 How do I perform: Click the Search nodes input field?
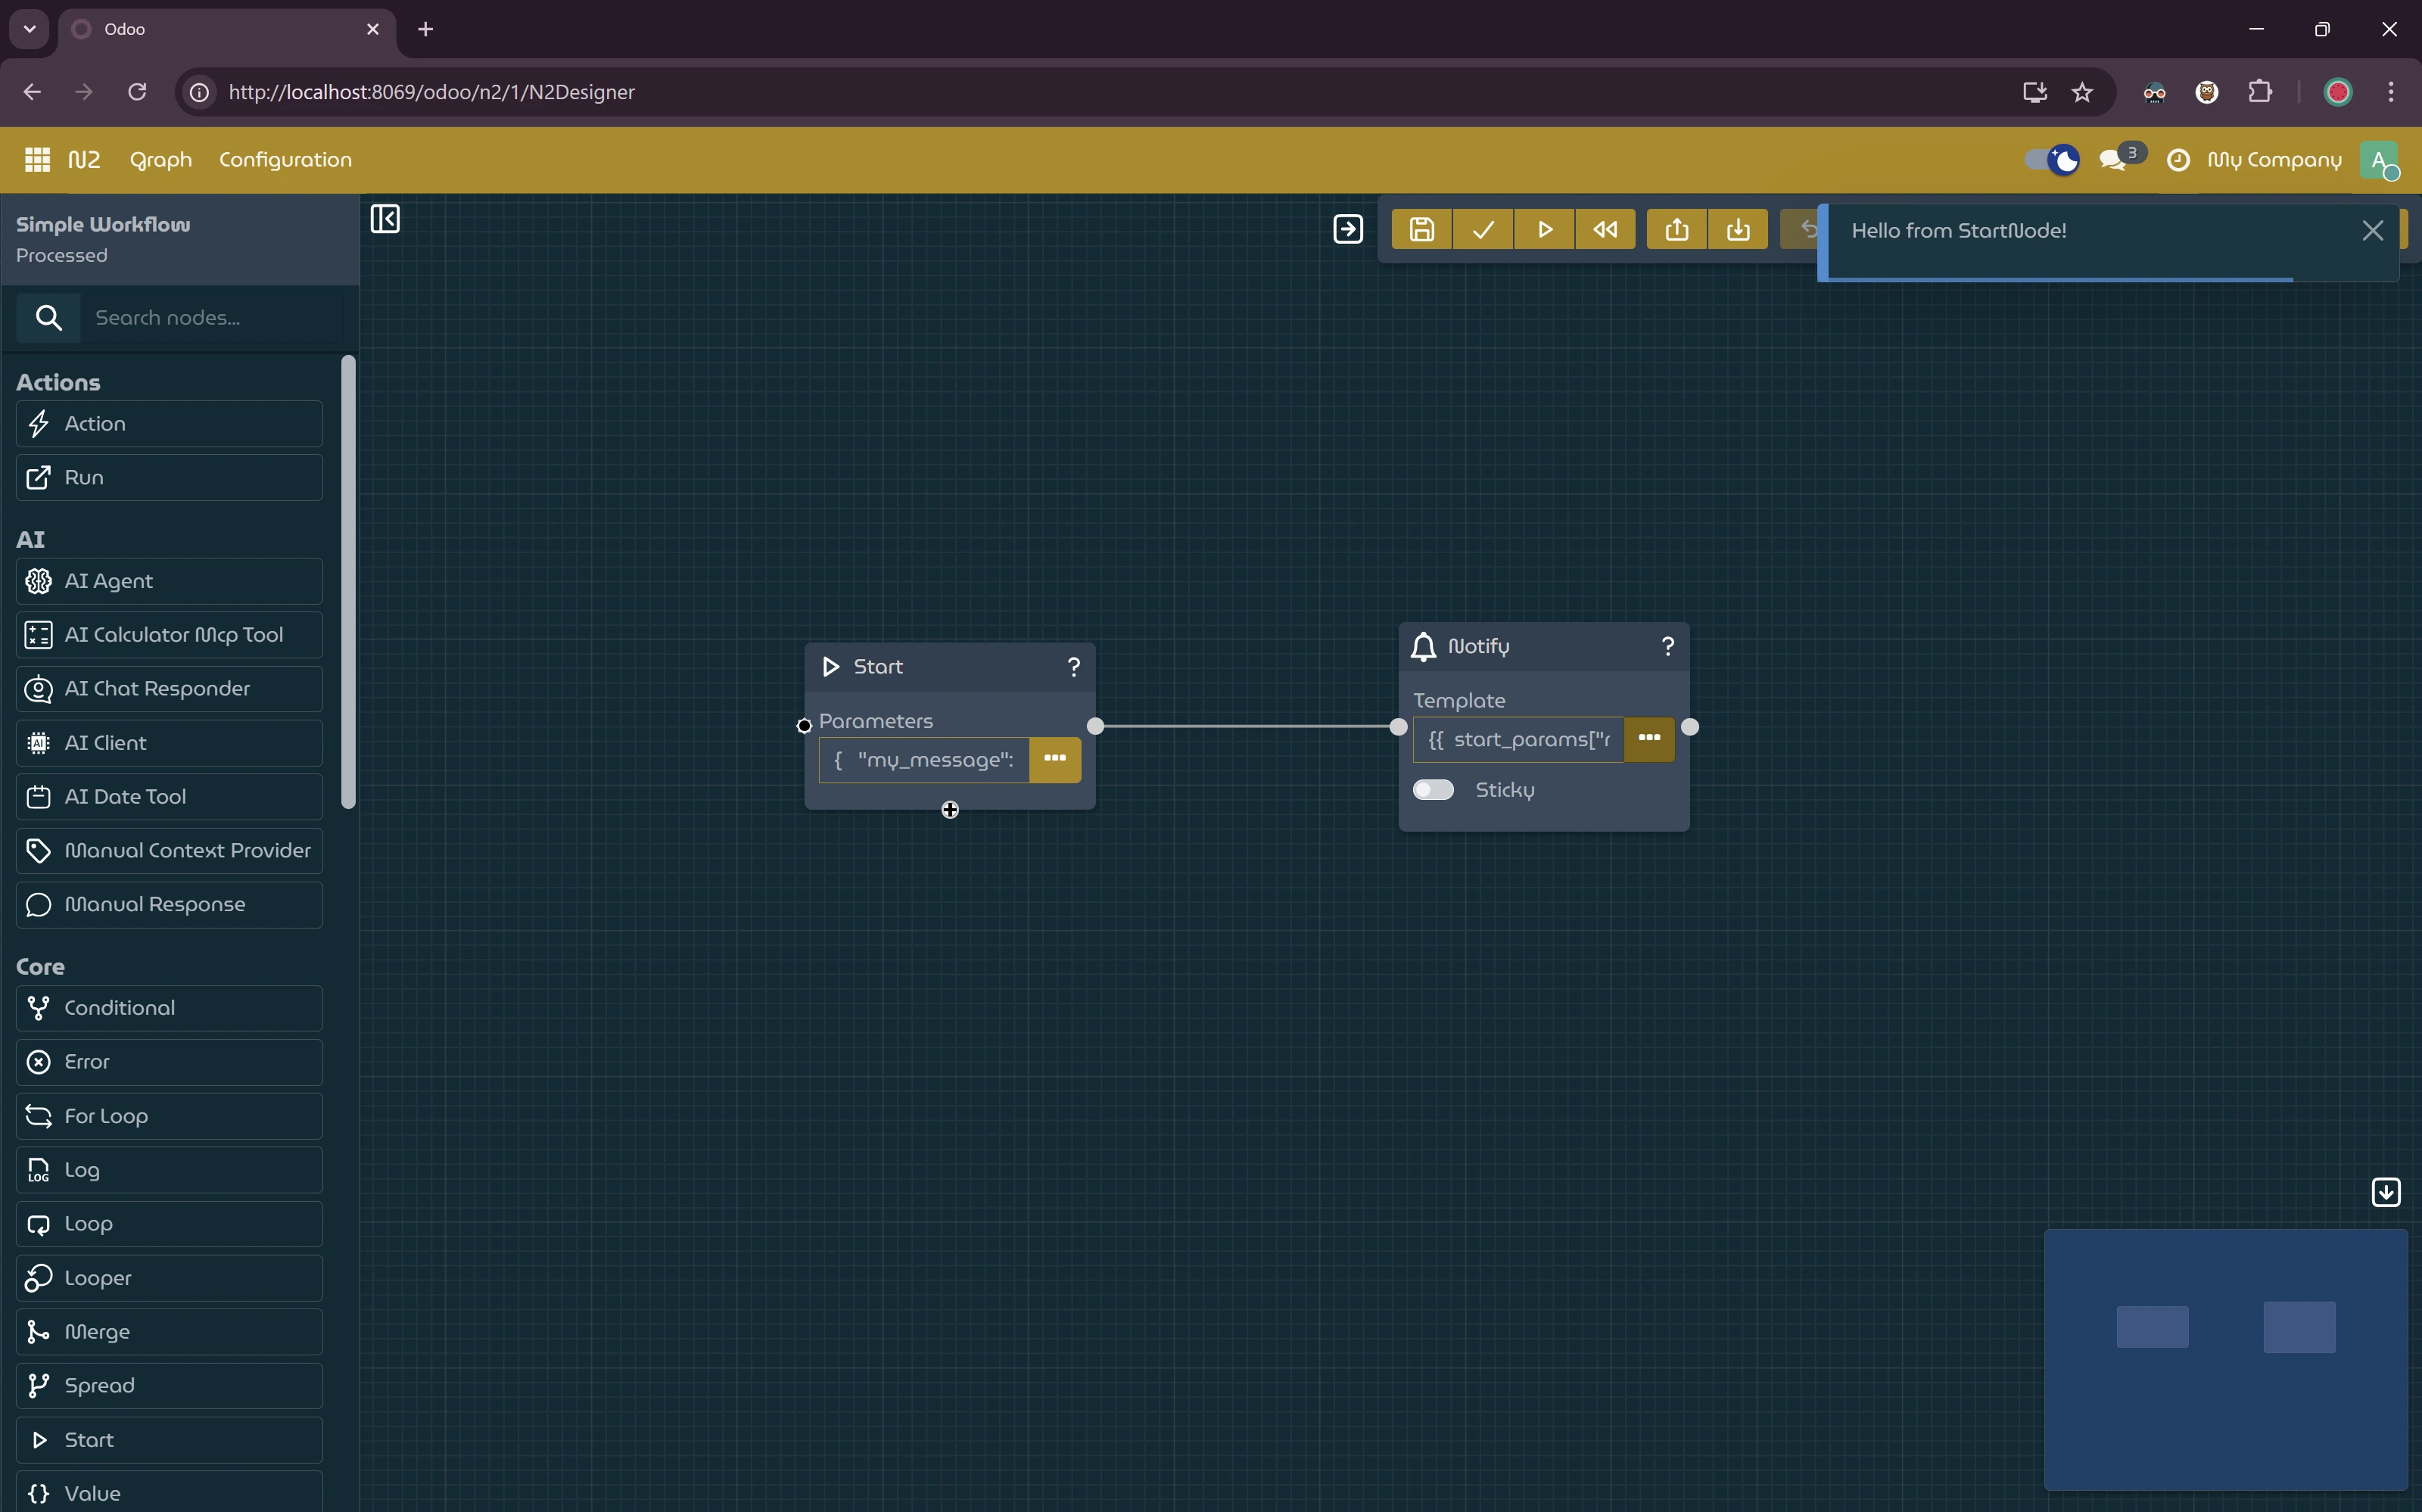(x=210, y=318)
